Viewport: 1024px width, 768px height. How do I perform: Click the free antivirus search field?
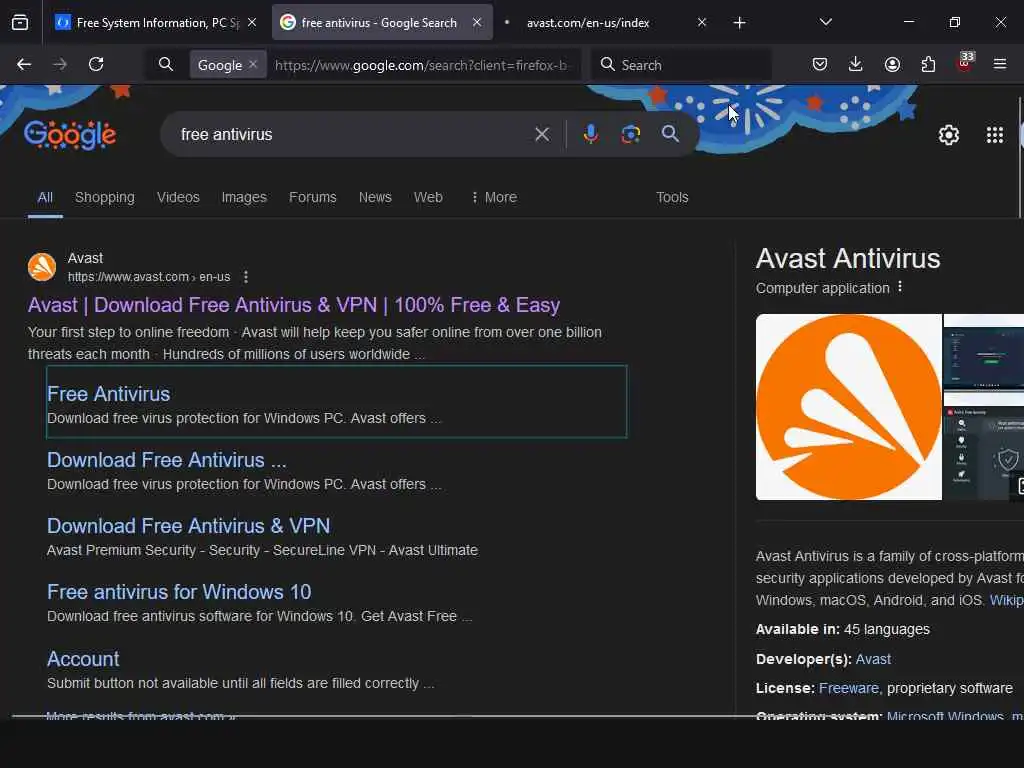coord(353,135)
